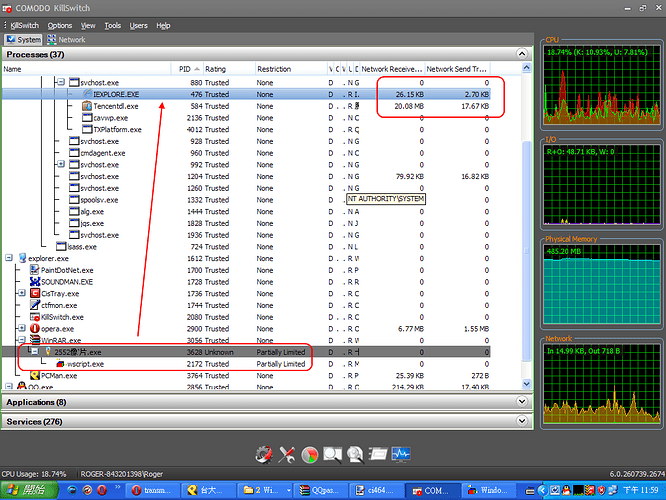Viewport: 666px width, 500px height.
Task: Sort by the Rating column header
Action: click(x=229, y=69)
